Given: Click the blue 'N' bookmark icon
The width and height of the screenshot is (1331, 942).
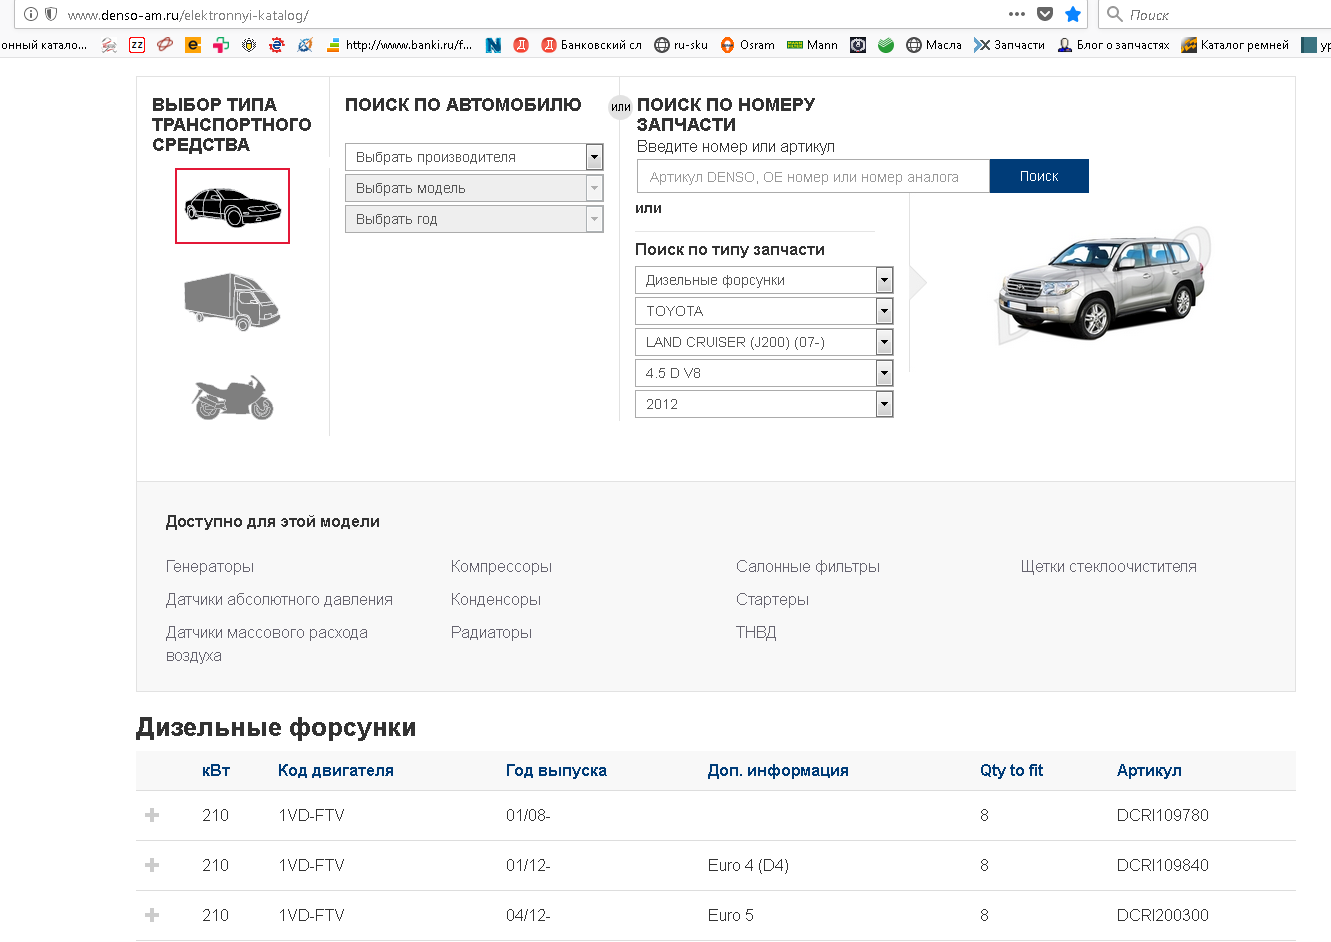Looking at the screenshot, I should pyautogui.click(x=493, y=45).
